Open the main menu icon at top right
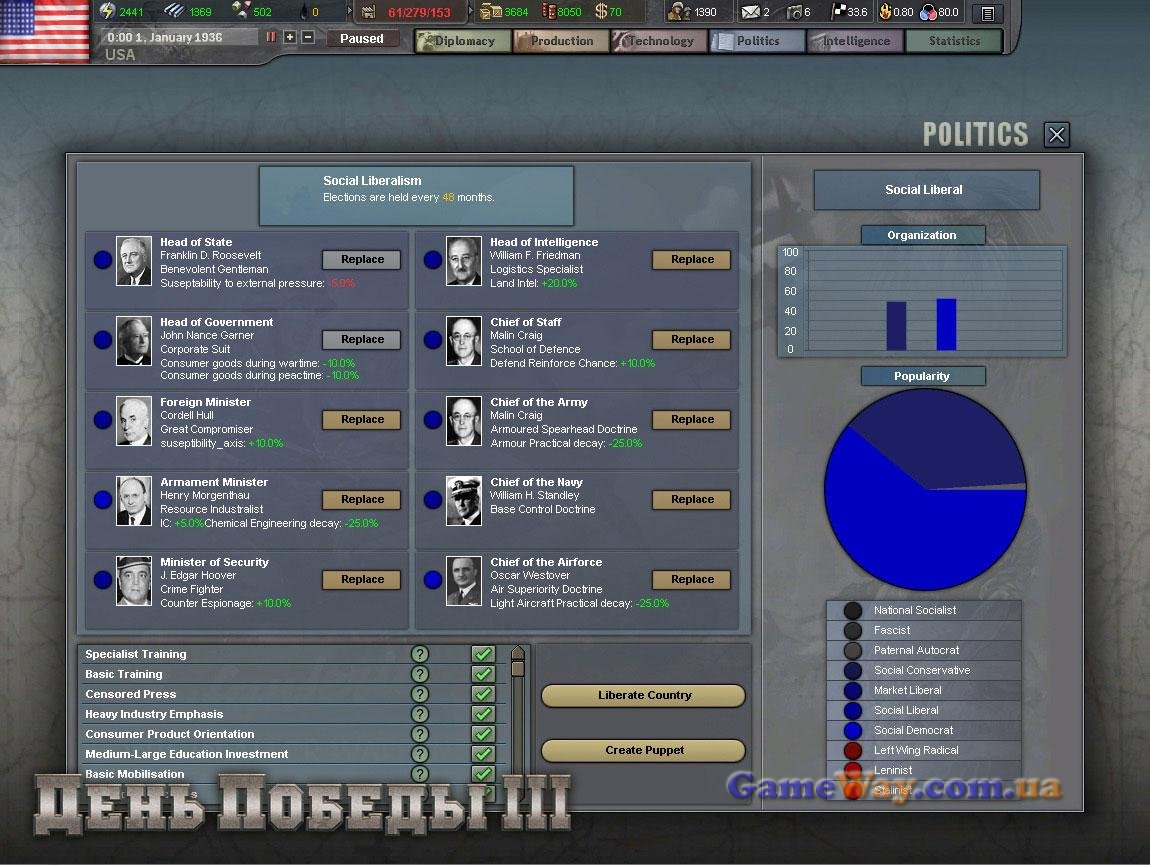This screenshot has height=865, width=1150. click(x=987, y=13)
